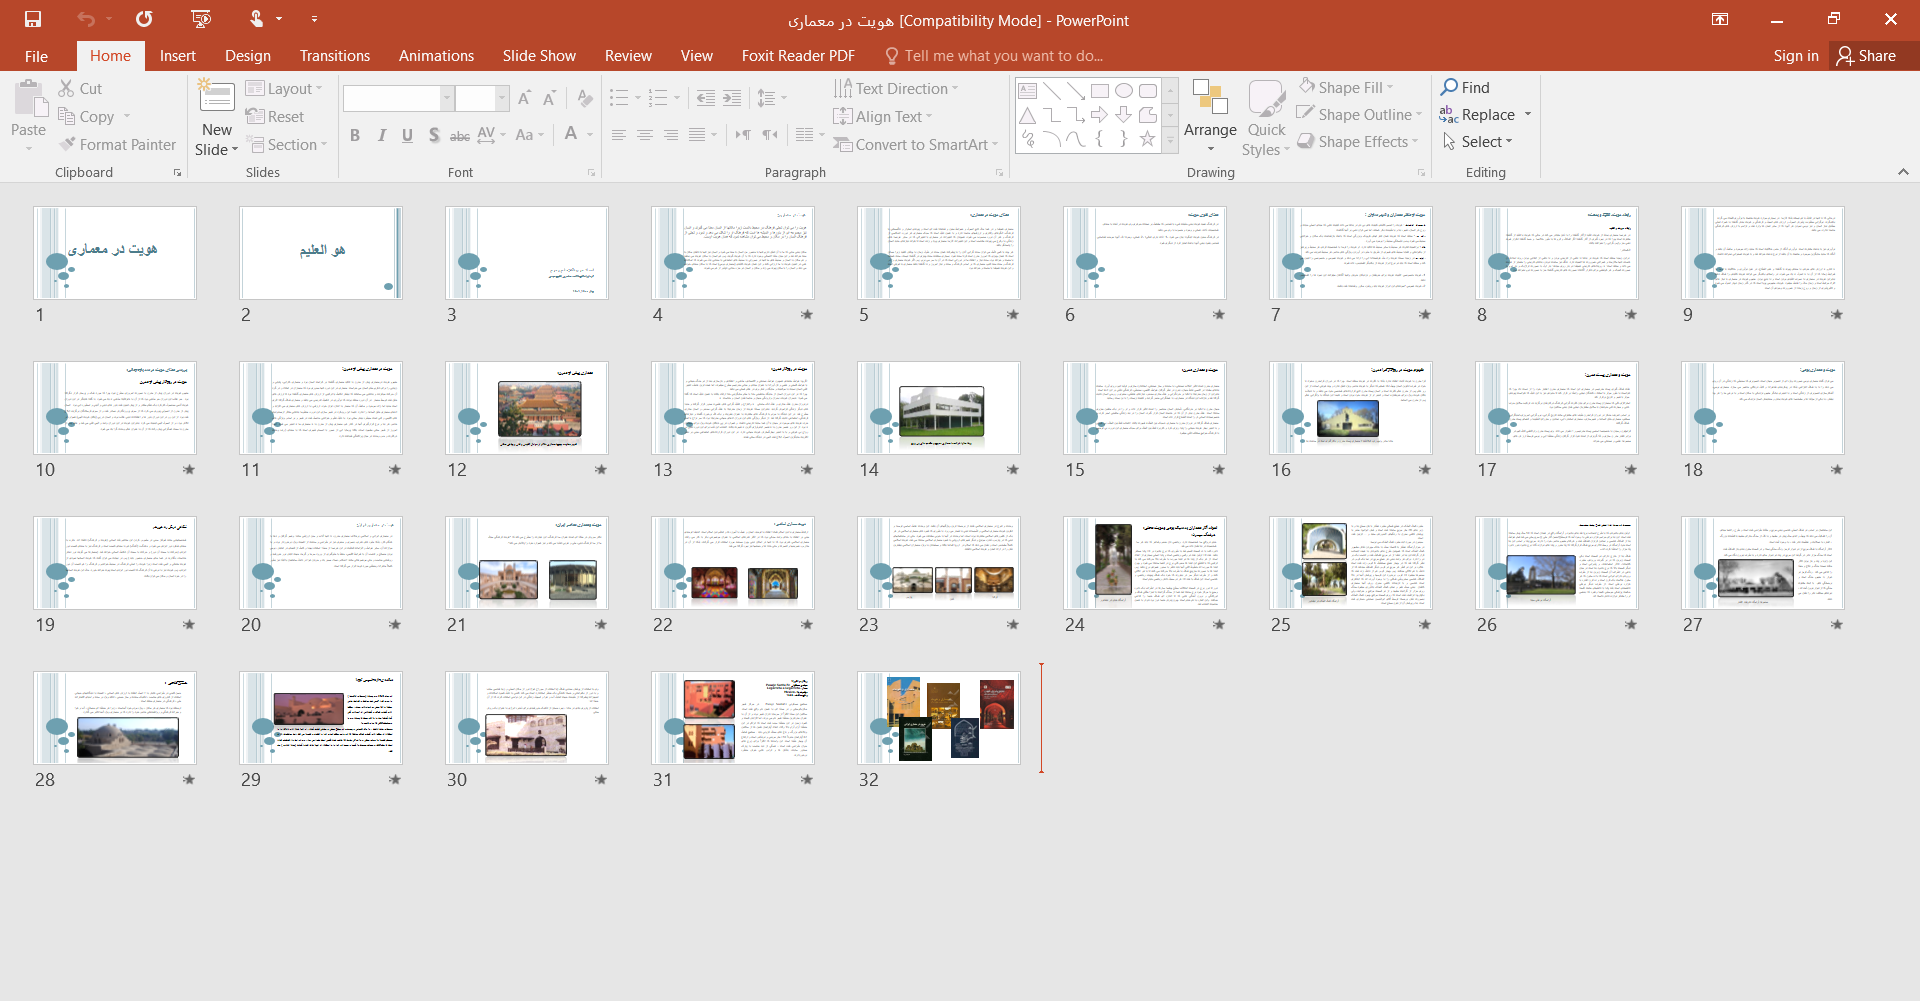This screenshot has width=1920, height=1001.
Task: Select slide 14 thumbnail with white building
Action: 938,408
